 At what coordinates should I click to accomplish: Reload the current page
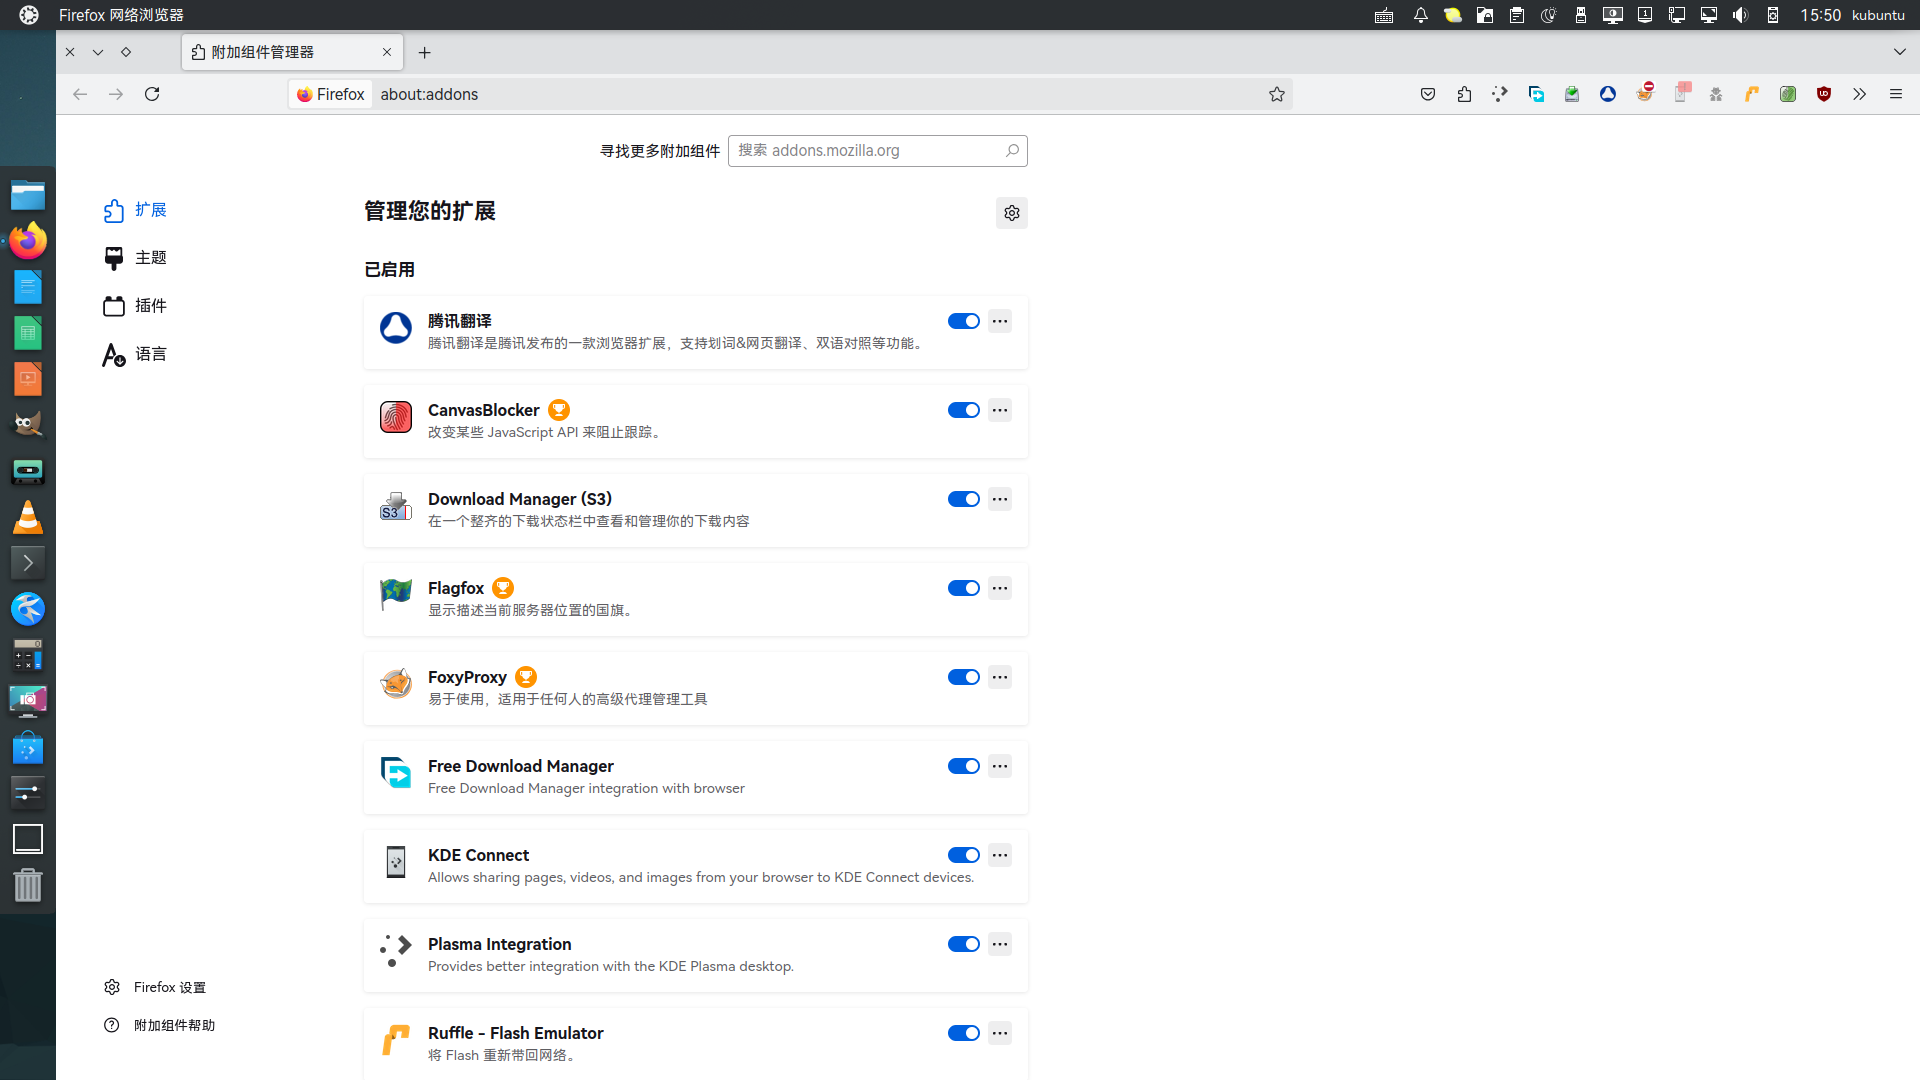(x=152, y=94)
